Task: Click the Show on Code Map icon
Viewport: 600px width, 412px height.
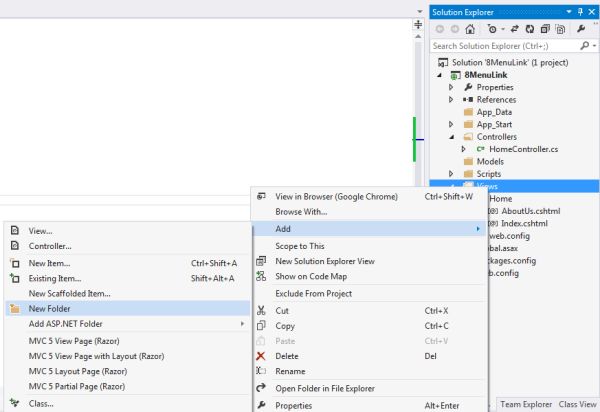Action: (261, 276)
